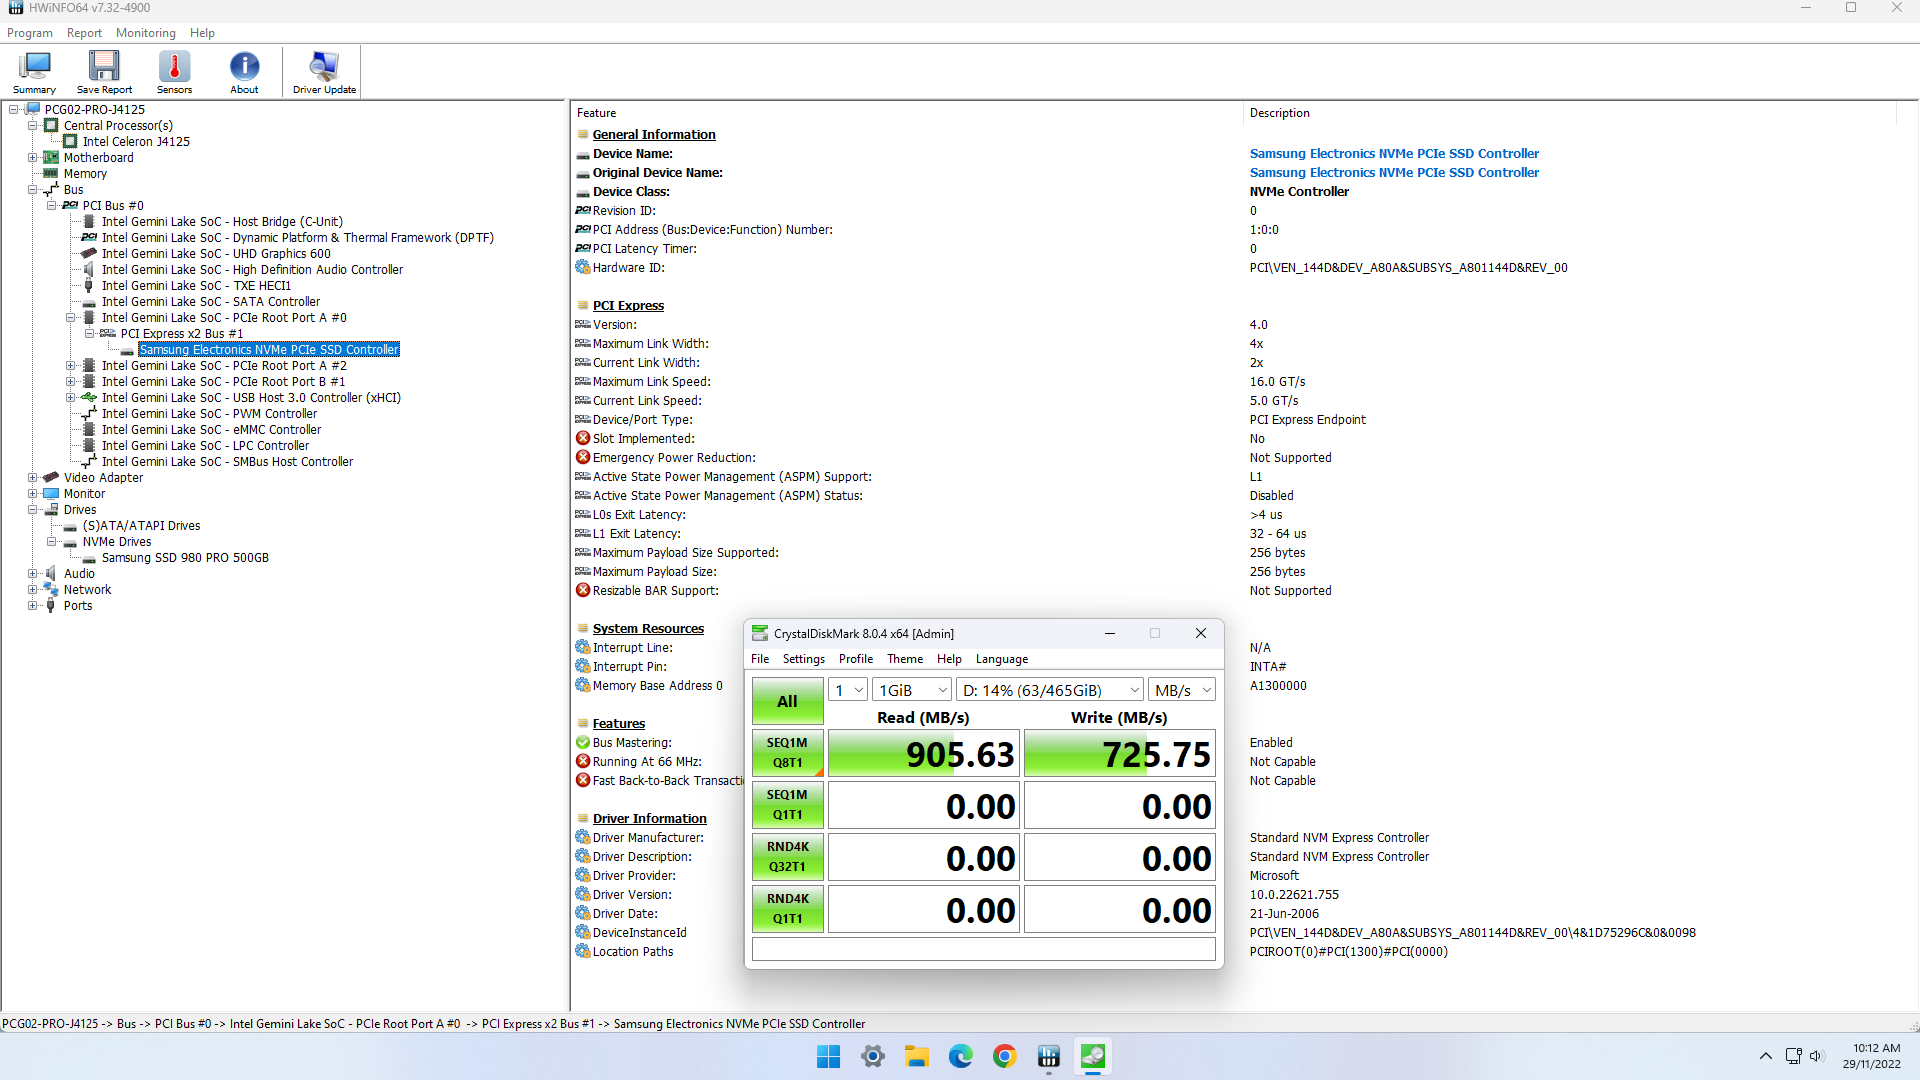The width and height of the screenshot is (1920, 1080).
Task: Open the test count dropdown
Action: 847,690
